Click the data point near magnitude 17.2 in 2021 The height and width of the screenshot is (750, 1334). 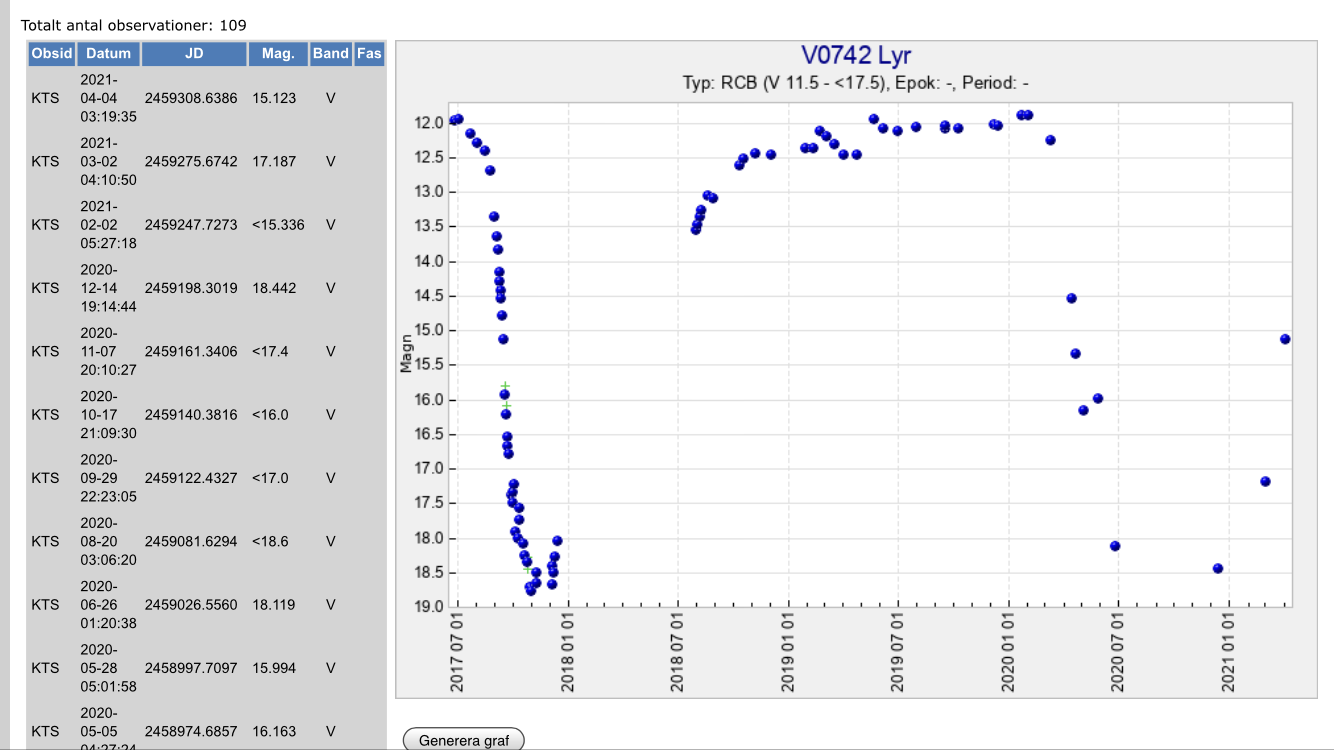click(x=1265, y=481)
